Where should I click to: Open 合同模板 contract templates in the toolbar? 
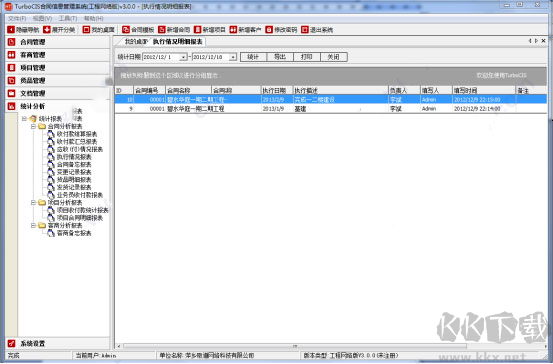pos(138,30)
